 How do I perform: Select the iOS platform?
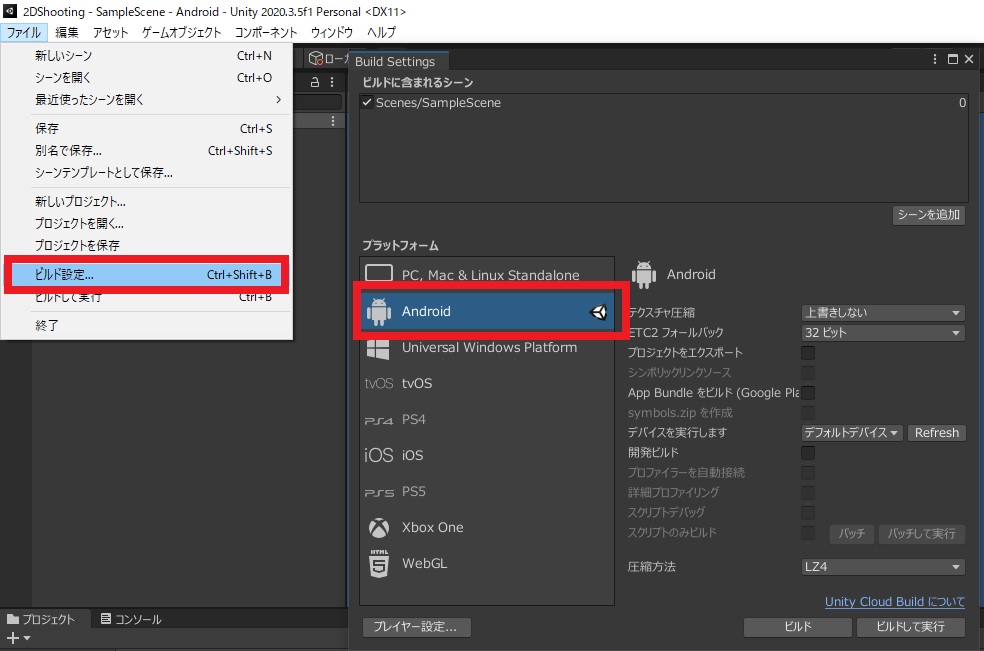(x=487, y=455)
